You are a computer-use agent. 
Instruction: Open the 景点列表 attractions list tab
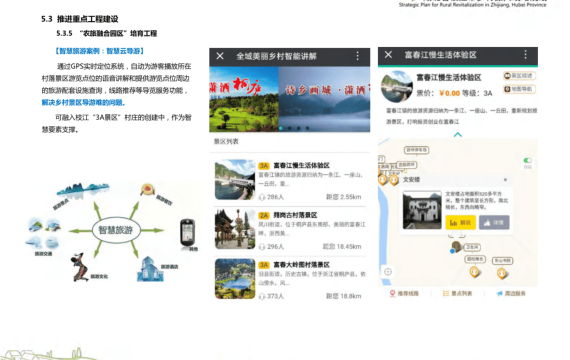[457, 293]
